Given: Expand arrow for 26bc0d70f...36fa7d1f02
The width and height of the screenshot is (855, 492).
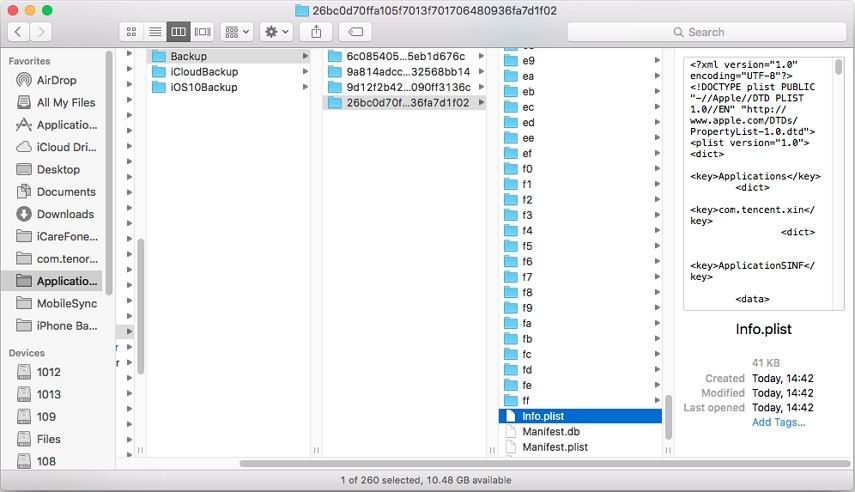Looking at the screenshot, I should (x=481, y=103).
